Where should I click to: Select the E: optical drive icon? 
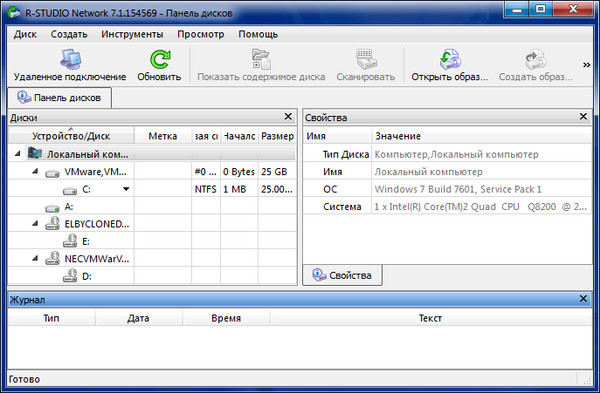pyautogui.click(x=70, y=241)
